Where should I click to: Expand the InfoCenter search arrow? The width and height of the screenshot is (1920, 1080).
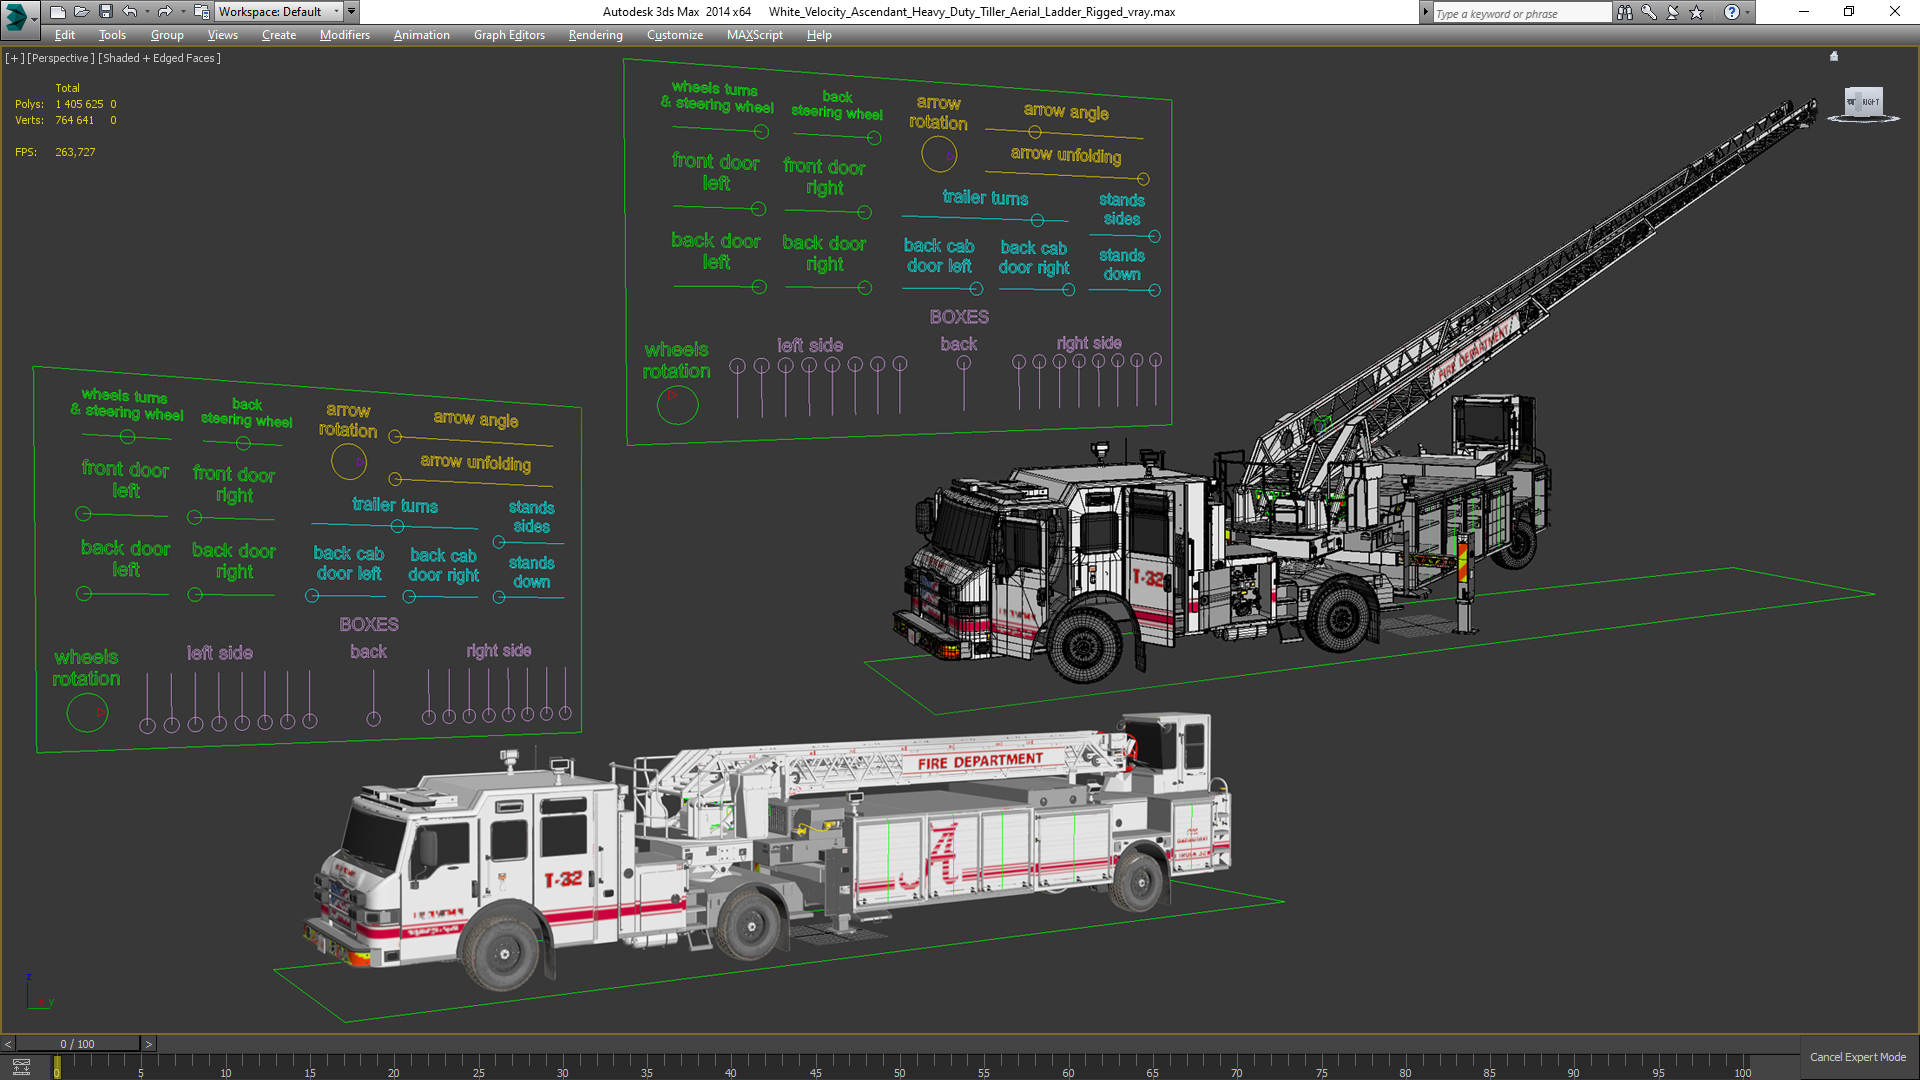[1425, 12]
